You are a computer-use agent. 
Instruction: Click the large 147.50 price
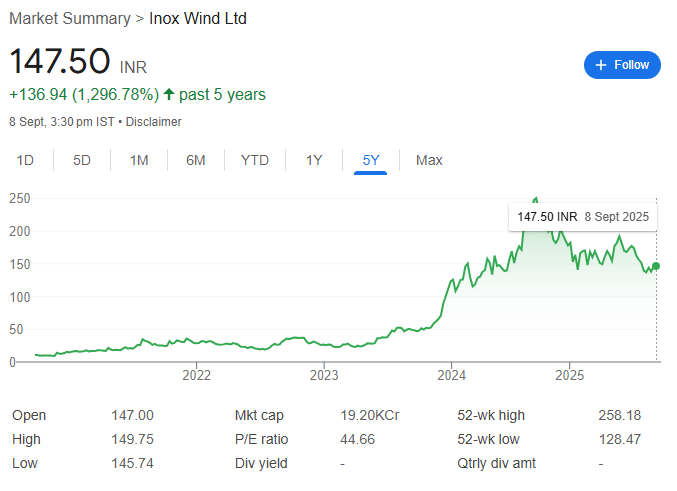[60, 61]
